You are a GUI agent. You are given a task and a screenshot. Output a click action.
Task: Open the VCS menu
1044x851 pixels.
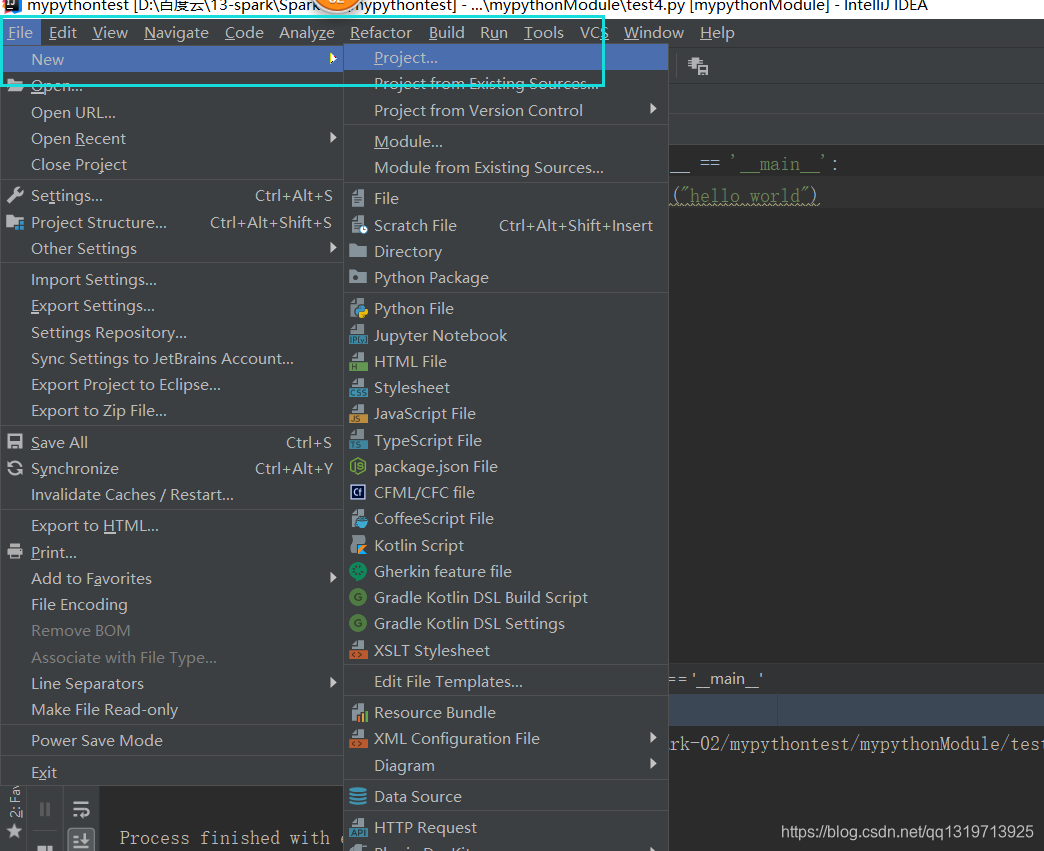point(593,32)
